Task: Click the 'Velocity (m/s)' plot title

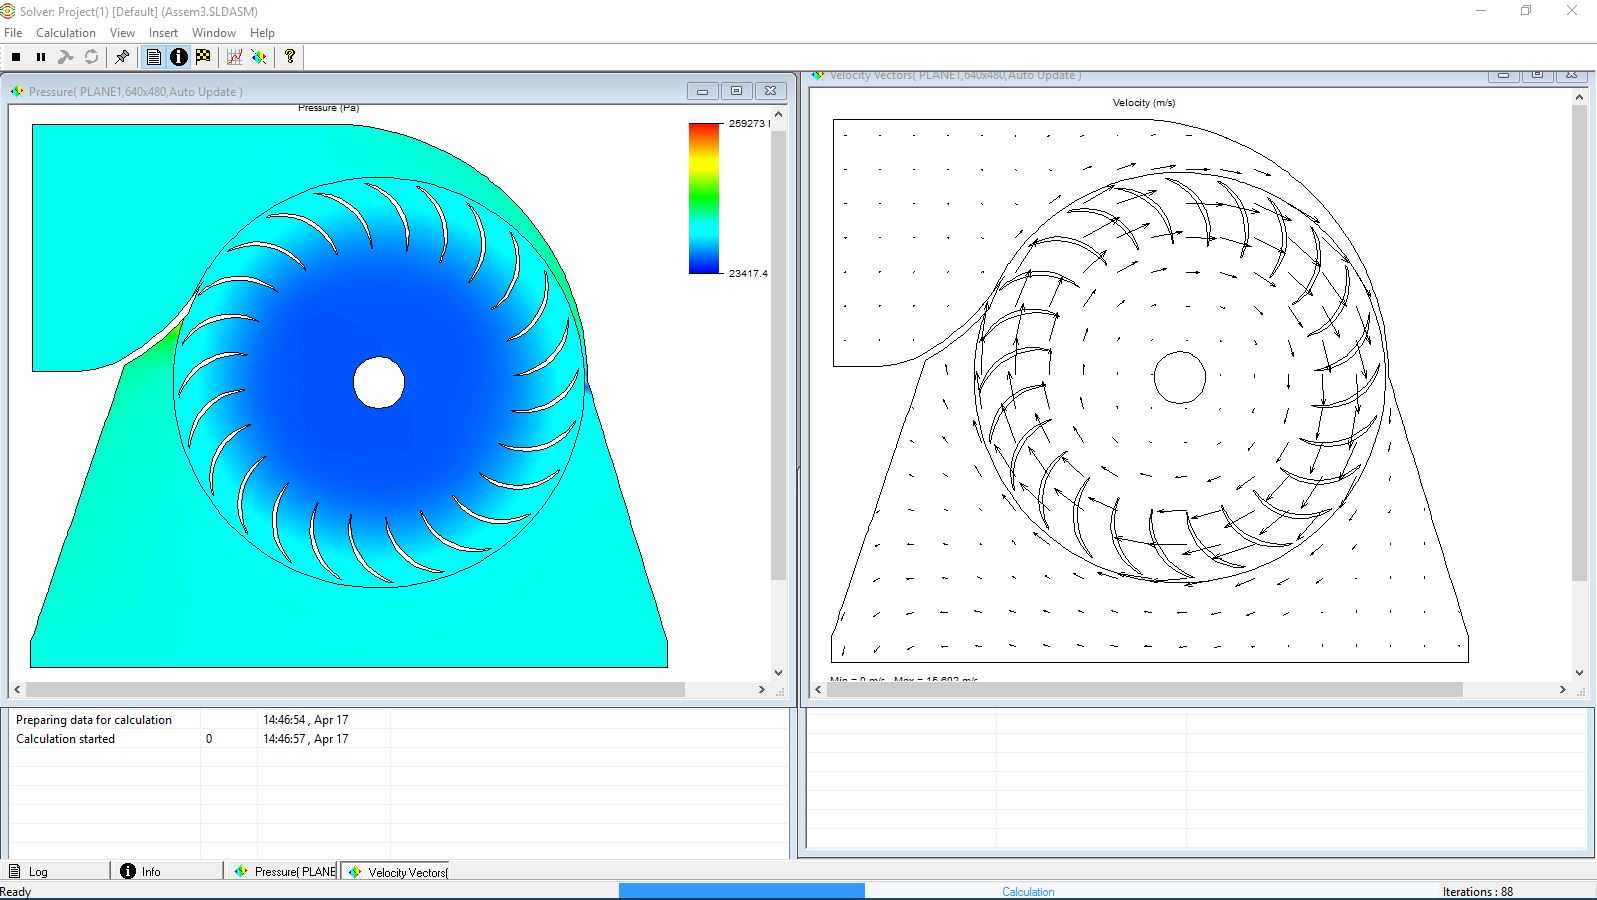Action: (x=1144, y=102)
